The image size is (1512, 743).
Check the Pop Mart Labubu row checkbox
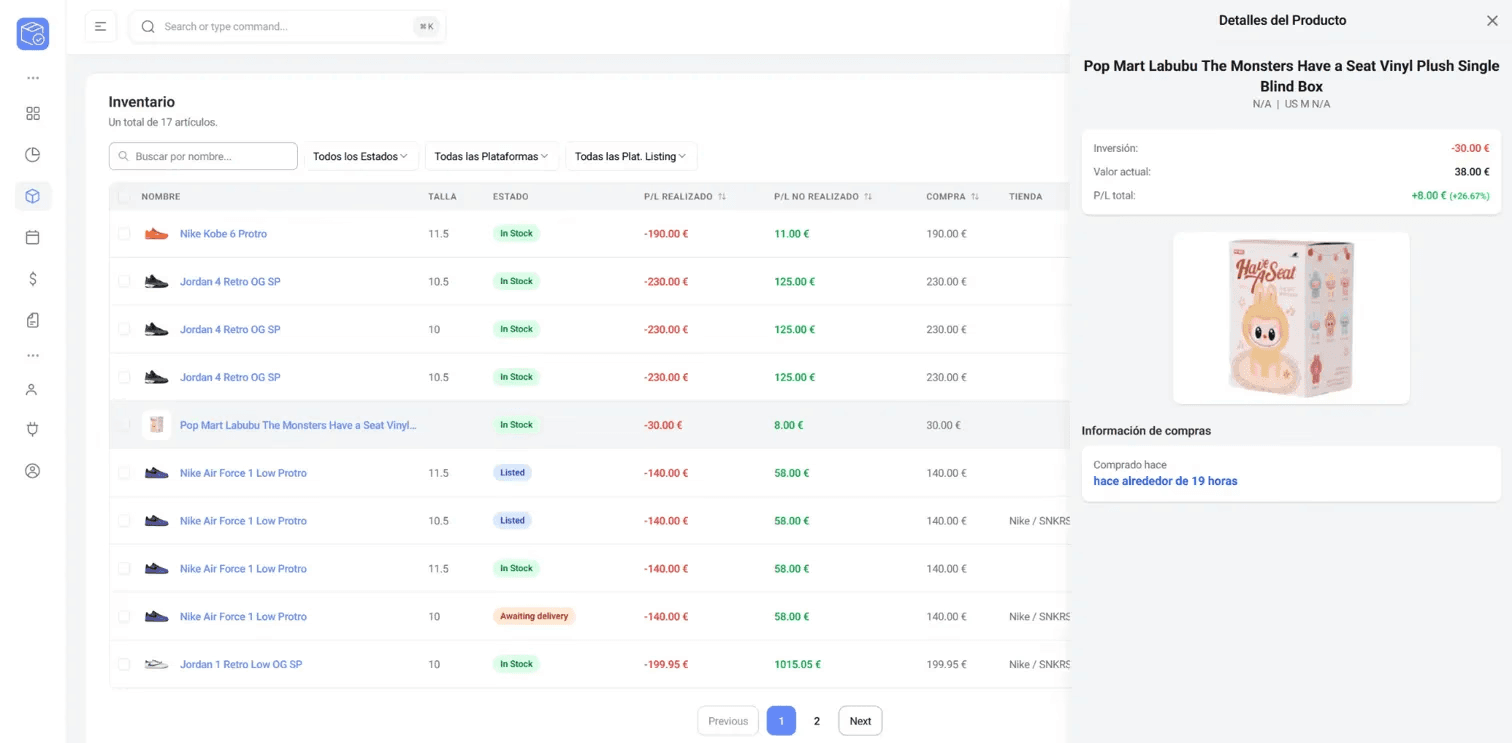click(x=124, y=425)
